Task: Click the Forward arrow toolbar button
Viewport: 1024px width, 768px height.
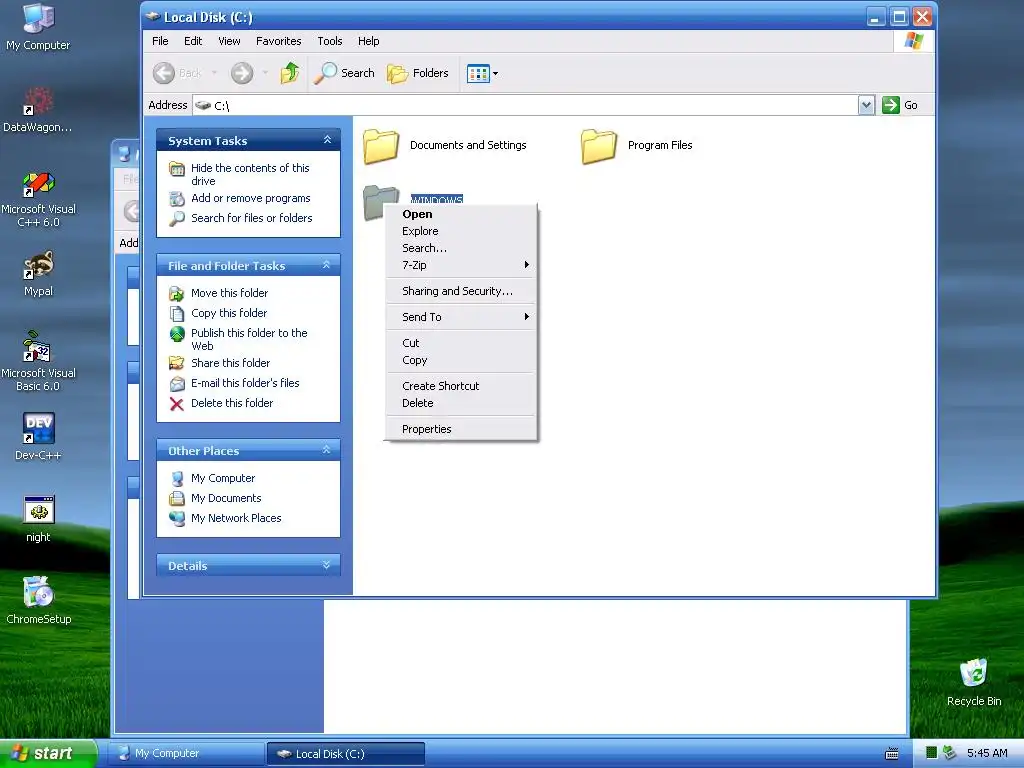Action: coord(242,73)
